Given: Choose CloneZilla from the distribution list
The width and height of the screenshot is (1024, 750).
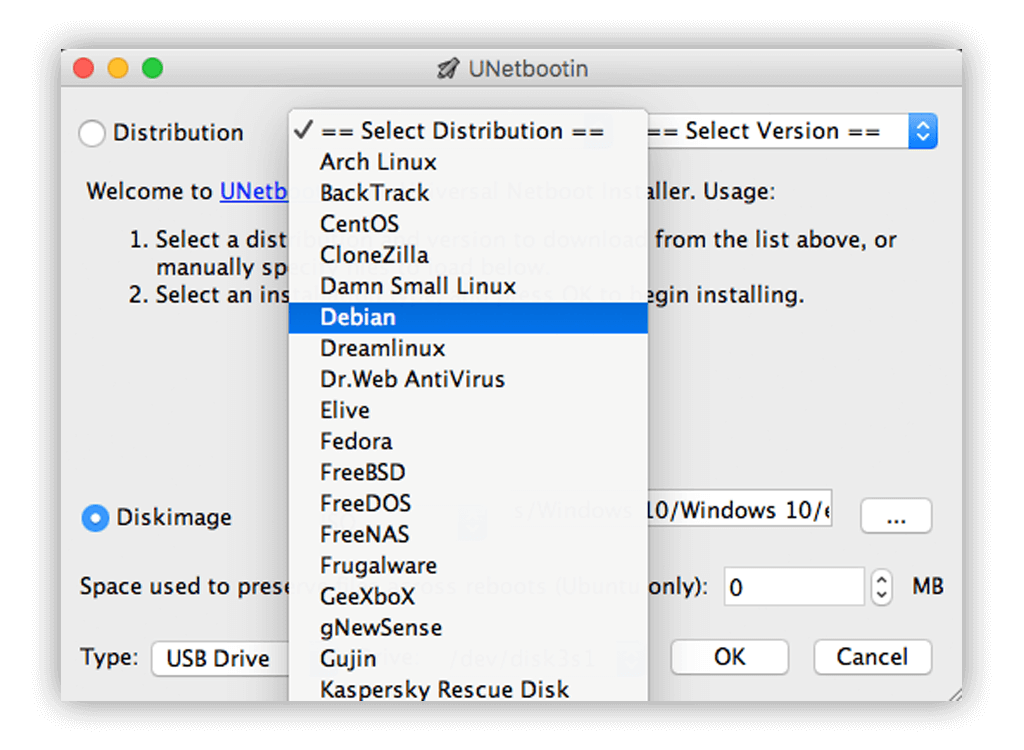Looking at the screenshot, I should point(468,255).
